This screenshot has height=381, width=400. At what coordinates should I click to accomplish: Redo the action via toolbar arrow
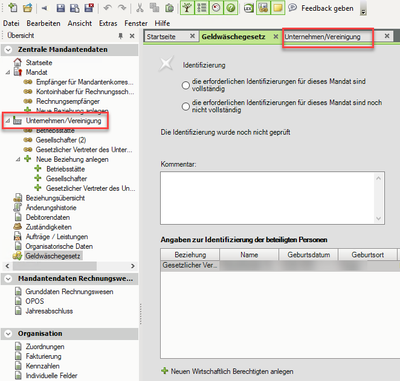[x=122, y=8]
